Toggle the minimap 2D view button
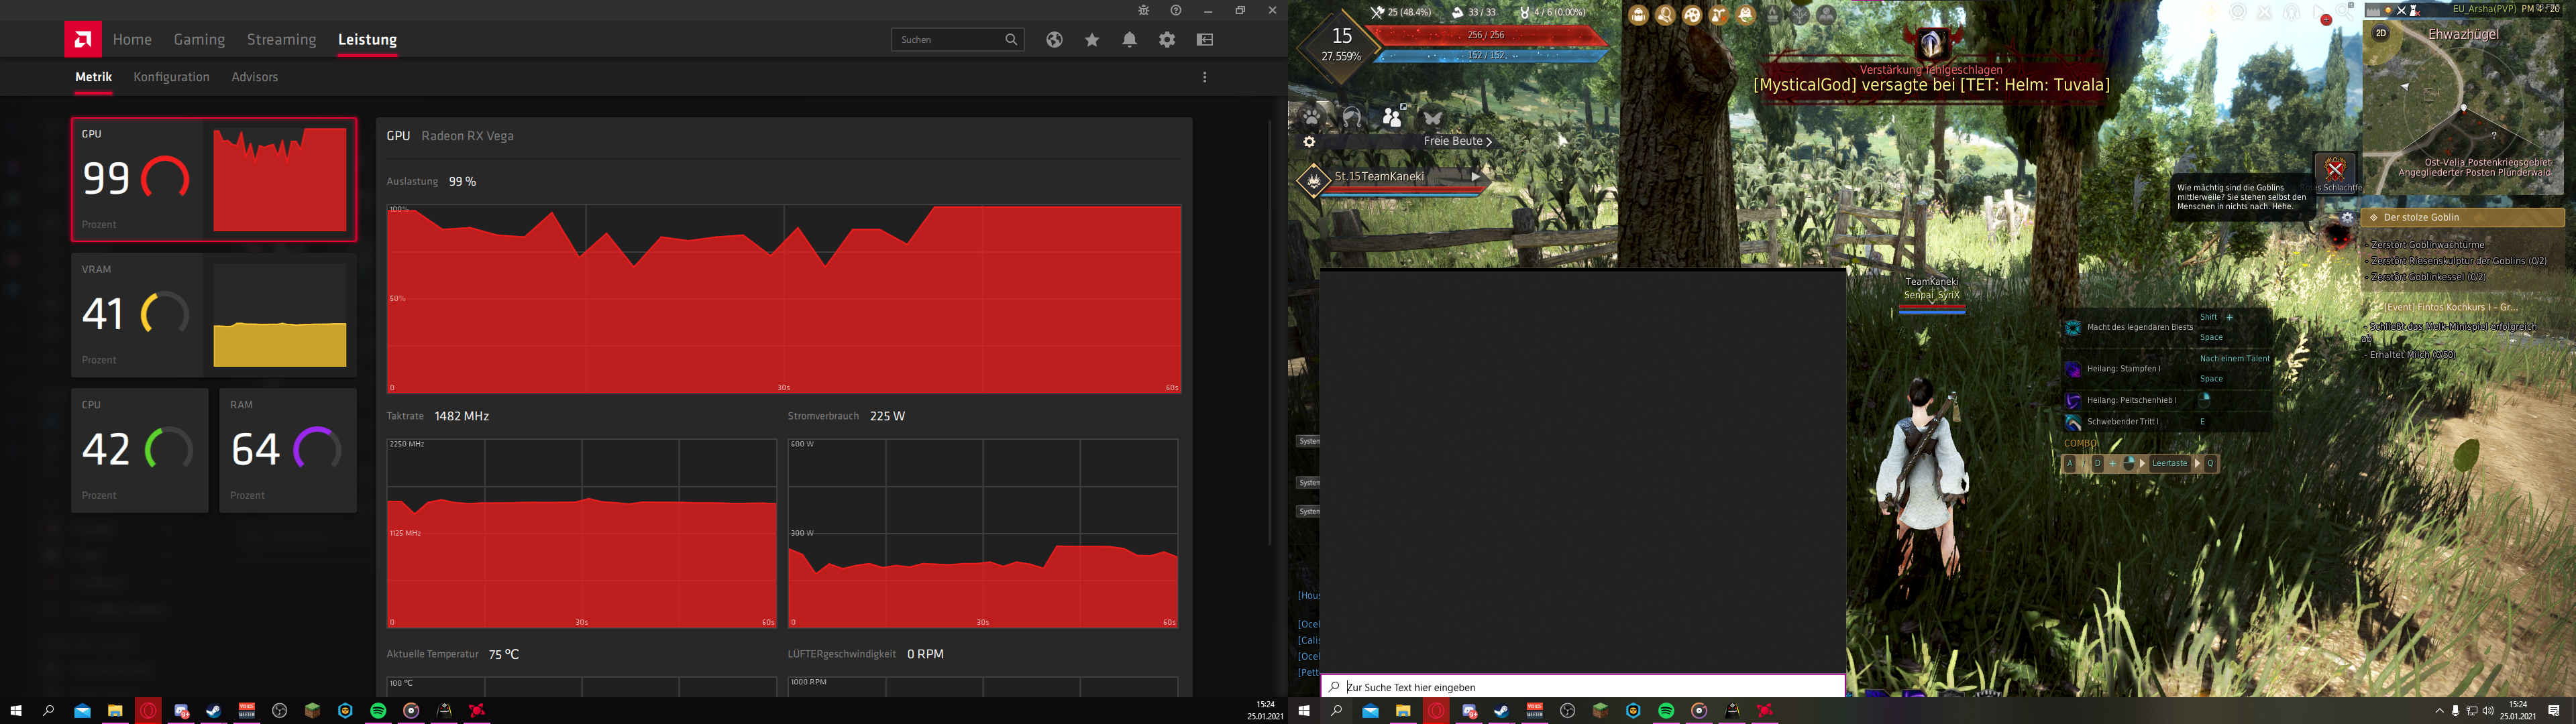Screen dimensions: 2576x724 2381,33
